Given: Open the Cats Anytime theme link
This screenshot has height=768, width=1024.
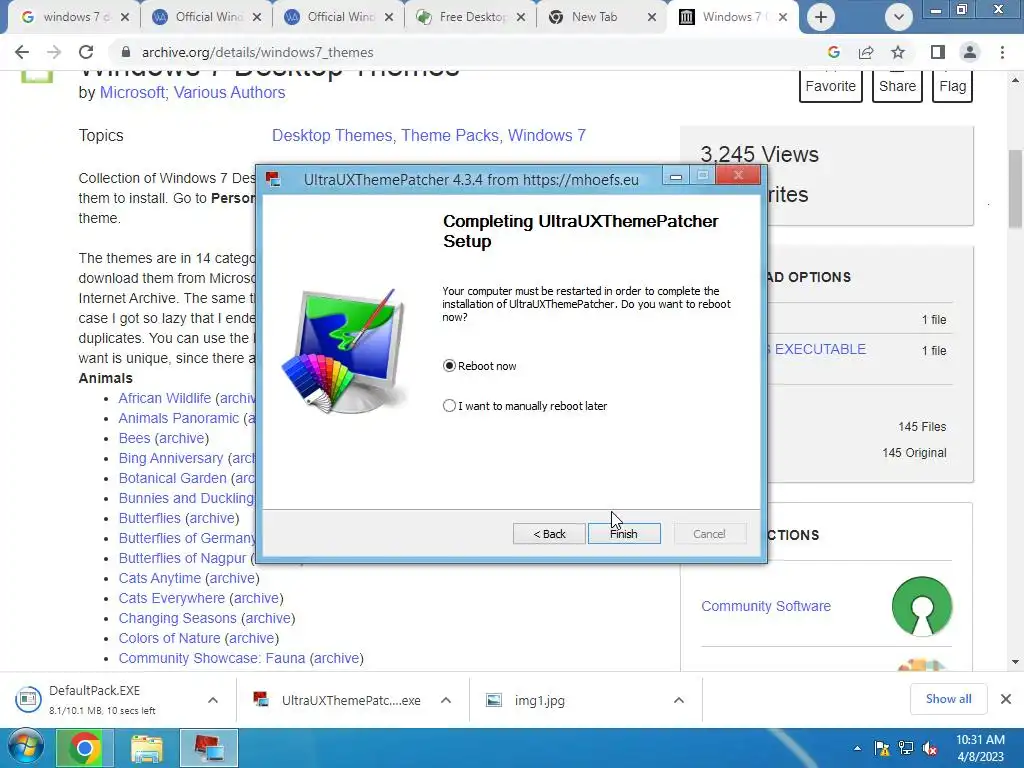Looking at the screenshot, I should tap(160, 578).
